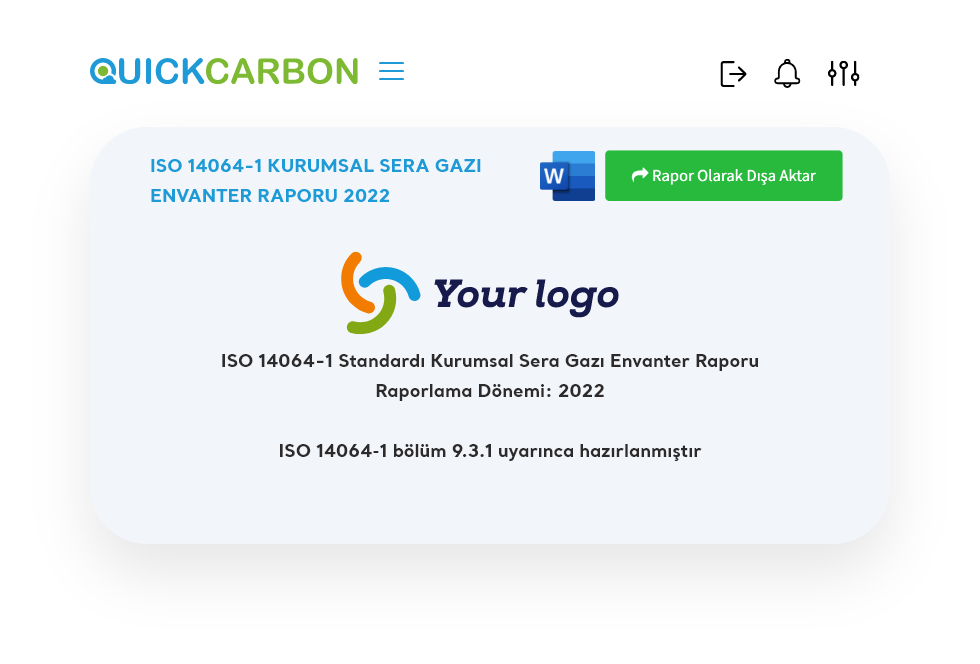Click Raporlama Dönemi: 2022 text
The width and height of the screenshot is (980, 664).
[490, 391]
